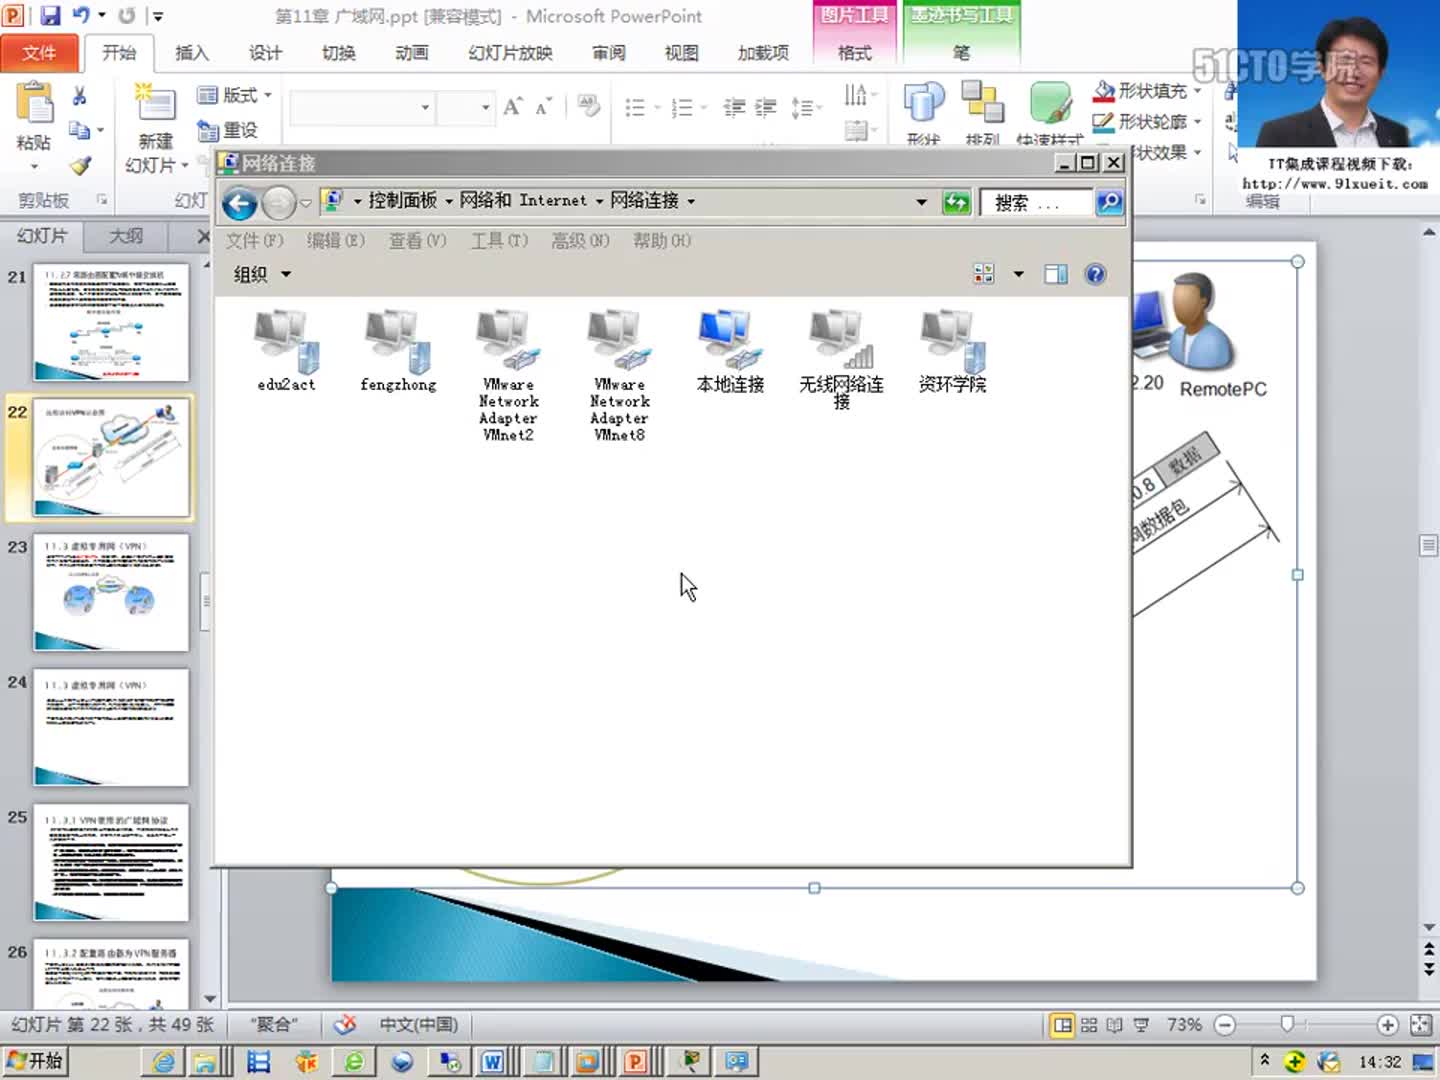Click the increase font size icon
The width and height of the screenshot is (1440, 1080).
[513, 106]
